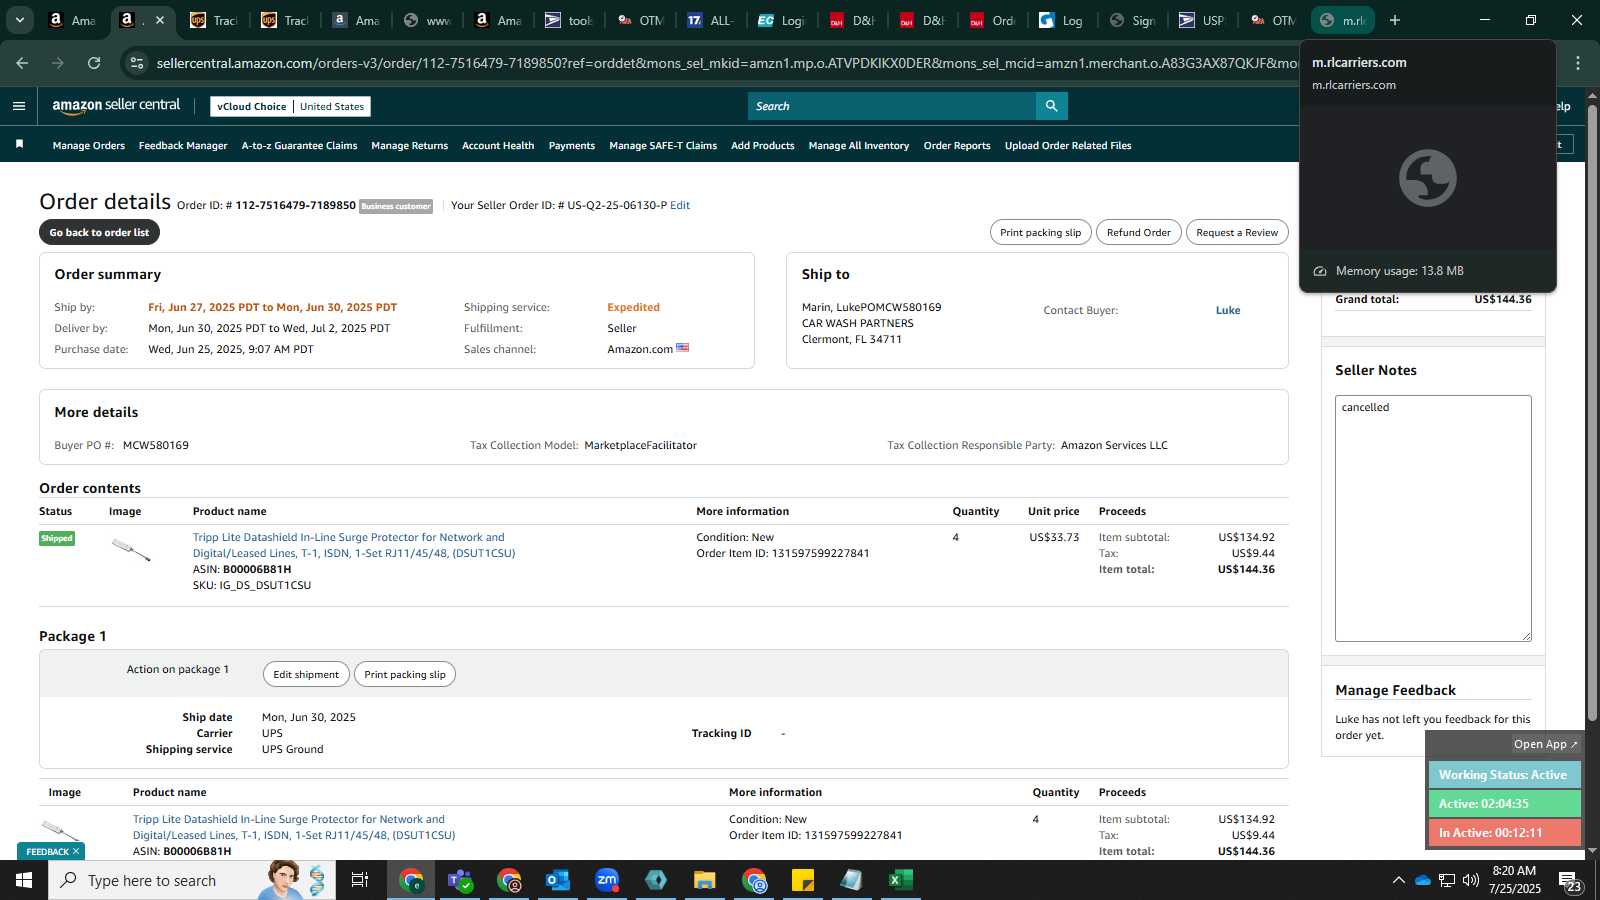Click the FEEDBACK tab close icon
Image resolution: width=1600 pixels, height=900 pixels.
click(76, 851)
